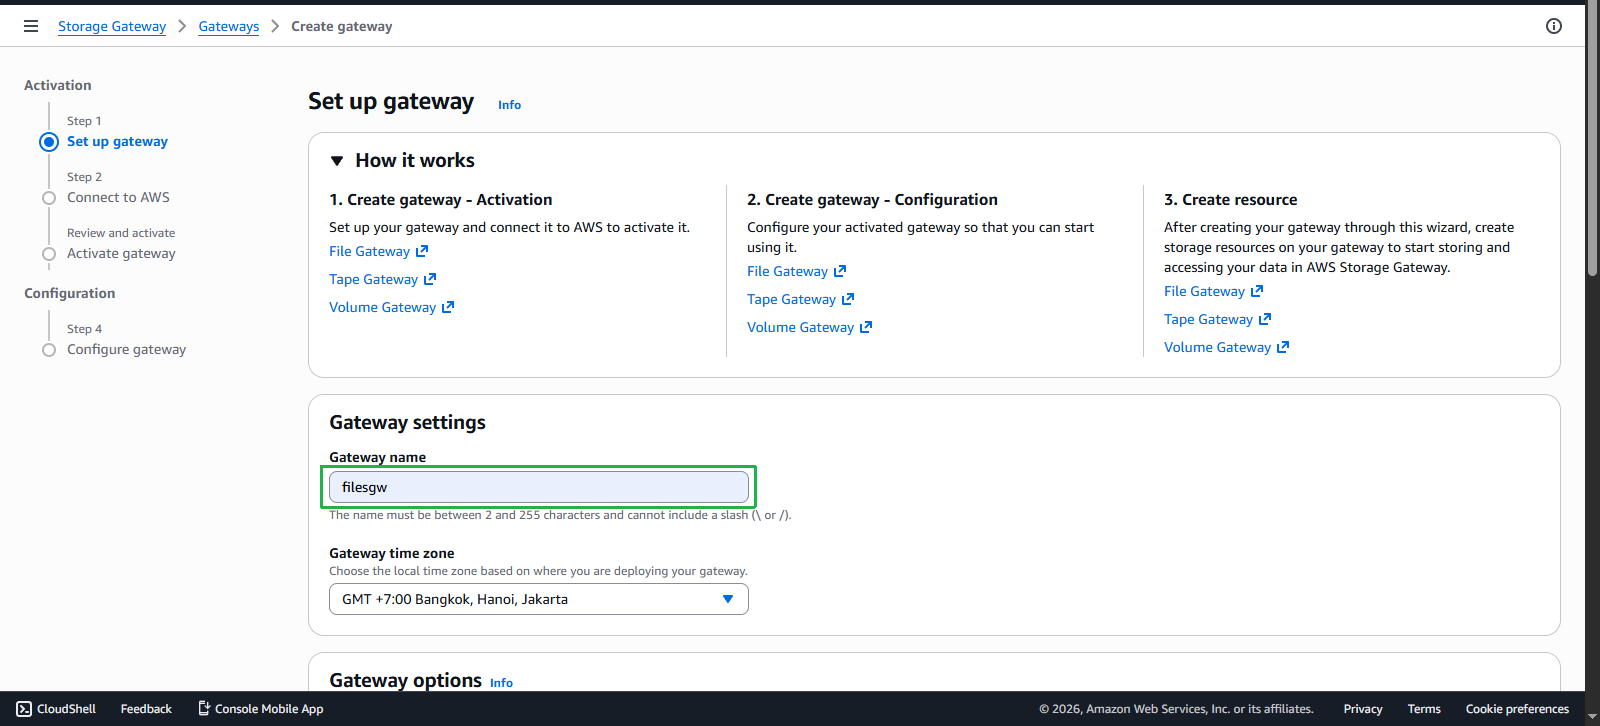Select the Activate gateway step circle

click(x=49, y=254)
